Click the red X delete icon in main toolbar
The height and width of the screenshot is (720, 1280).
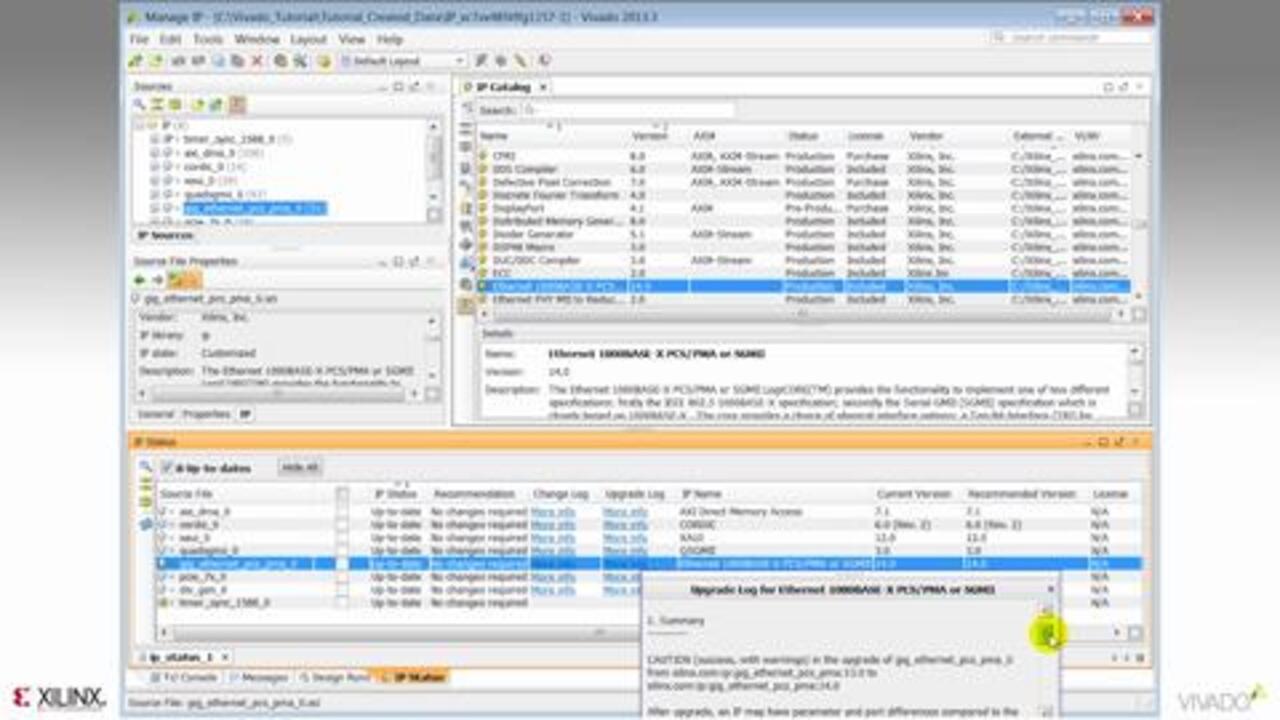tap(257, 61)
